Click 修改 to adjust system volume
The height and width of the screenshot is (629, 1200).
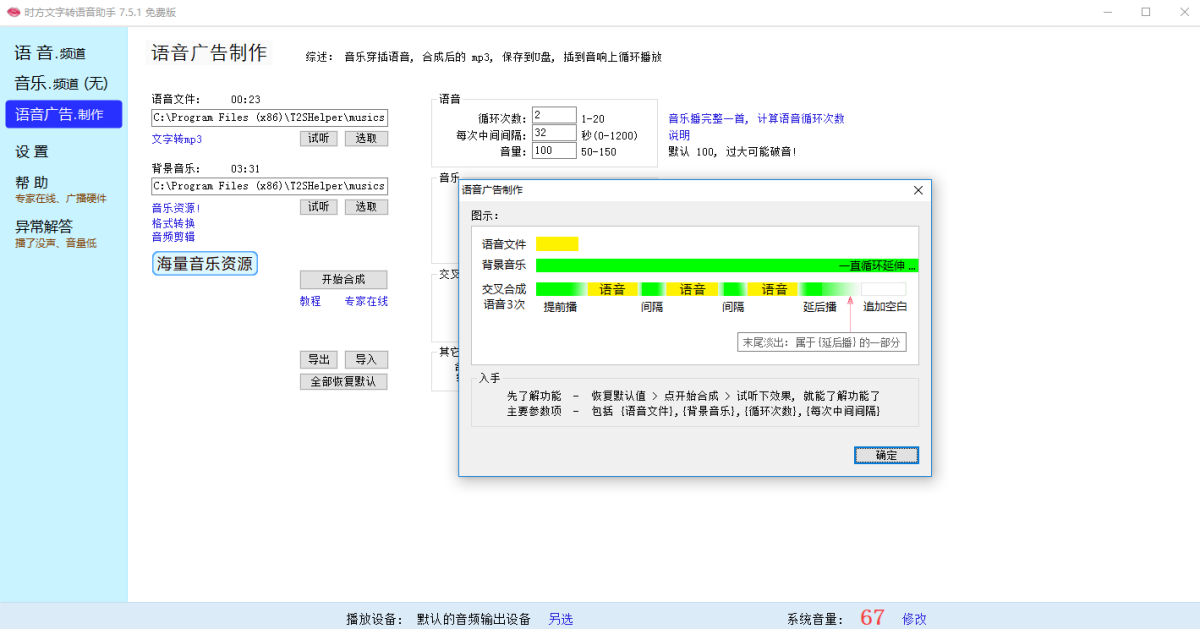pos(915,619)
